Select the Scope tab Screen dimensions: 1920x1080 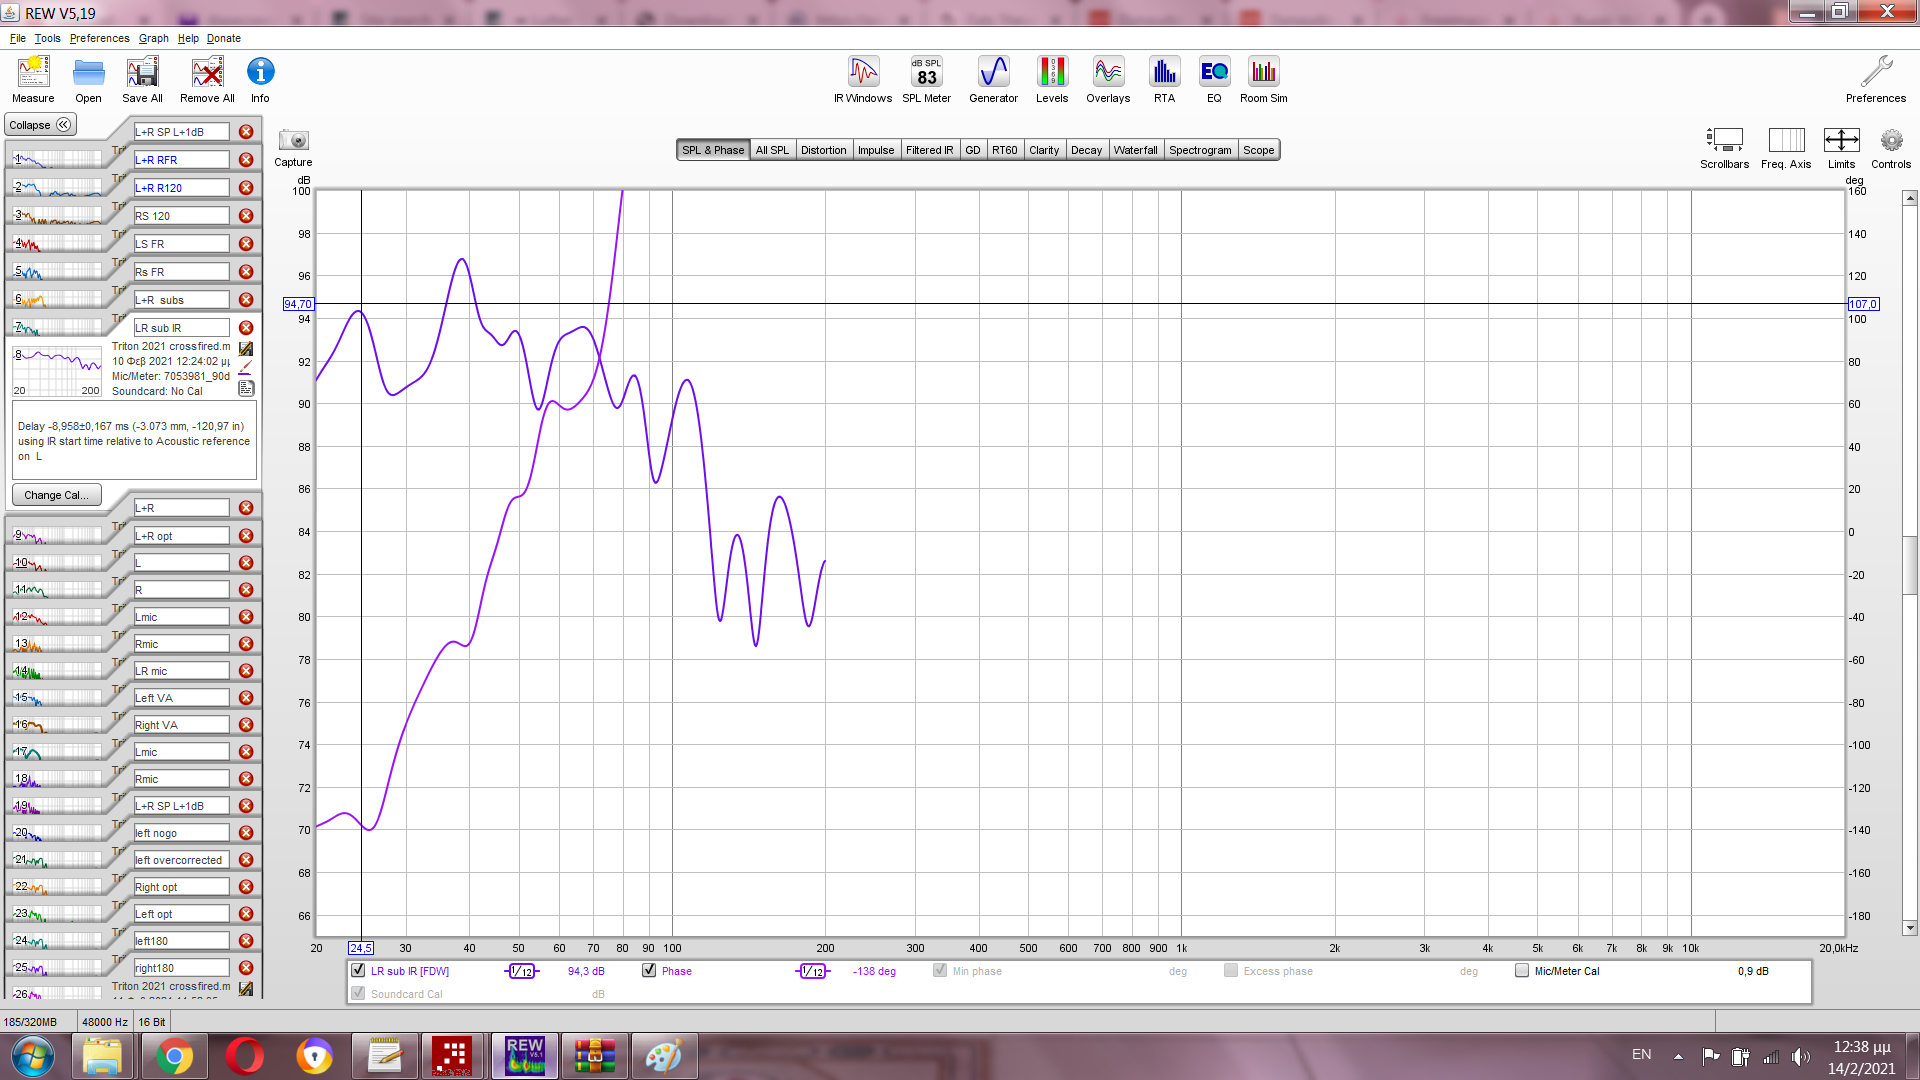tap(1258, 150)
